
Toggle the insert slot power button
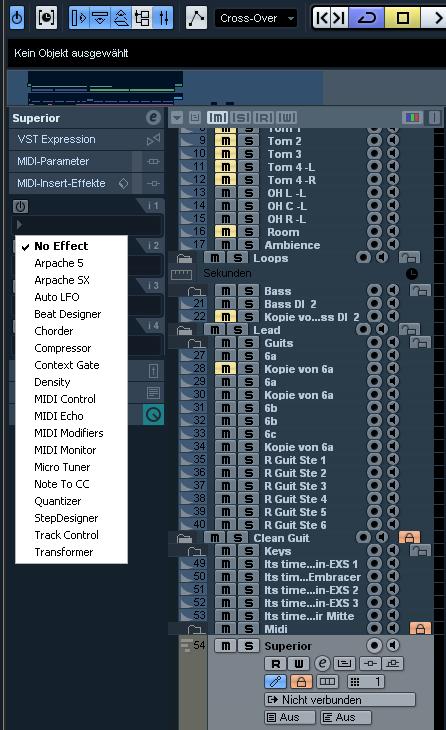pos(20,206)
